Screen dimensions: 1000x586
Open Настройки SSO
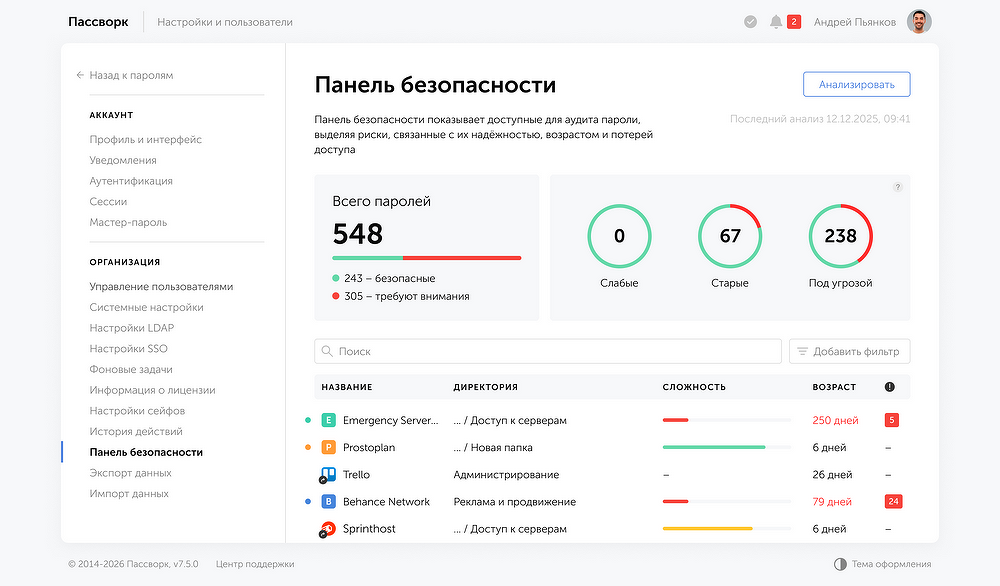[x=129, y=349]
